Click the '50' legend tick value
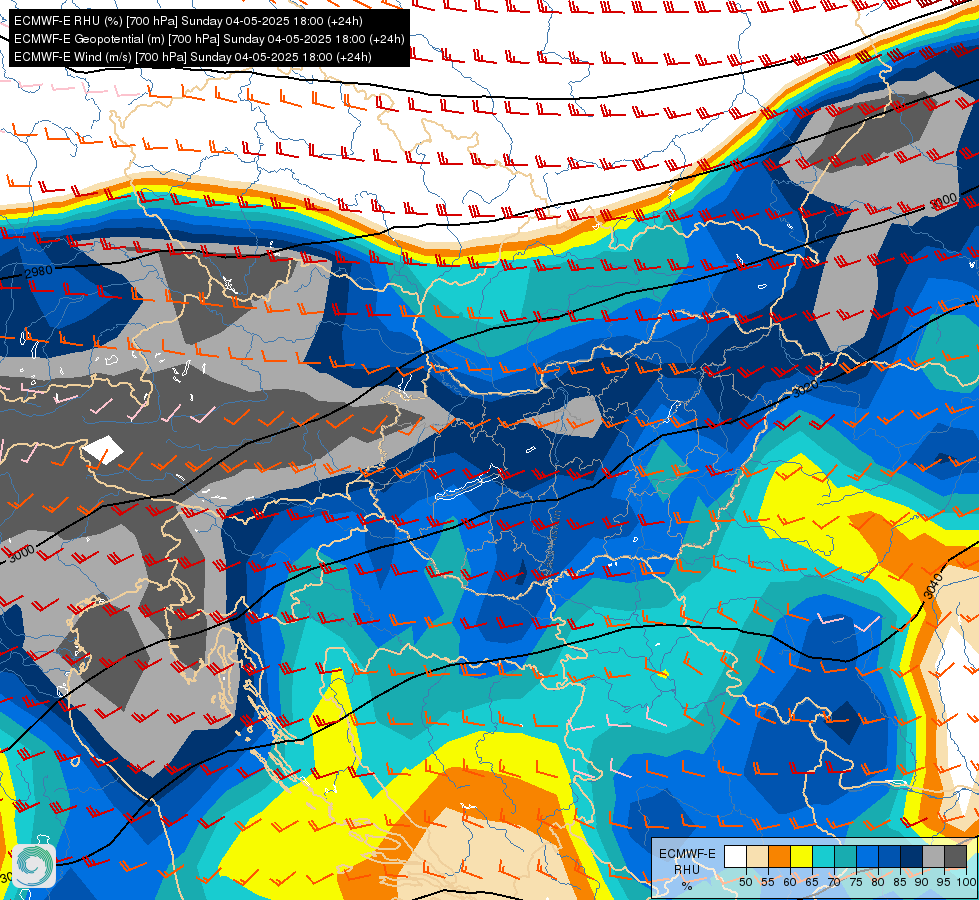 point(746,882)
